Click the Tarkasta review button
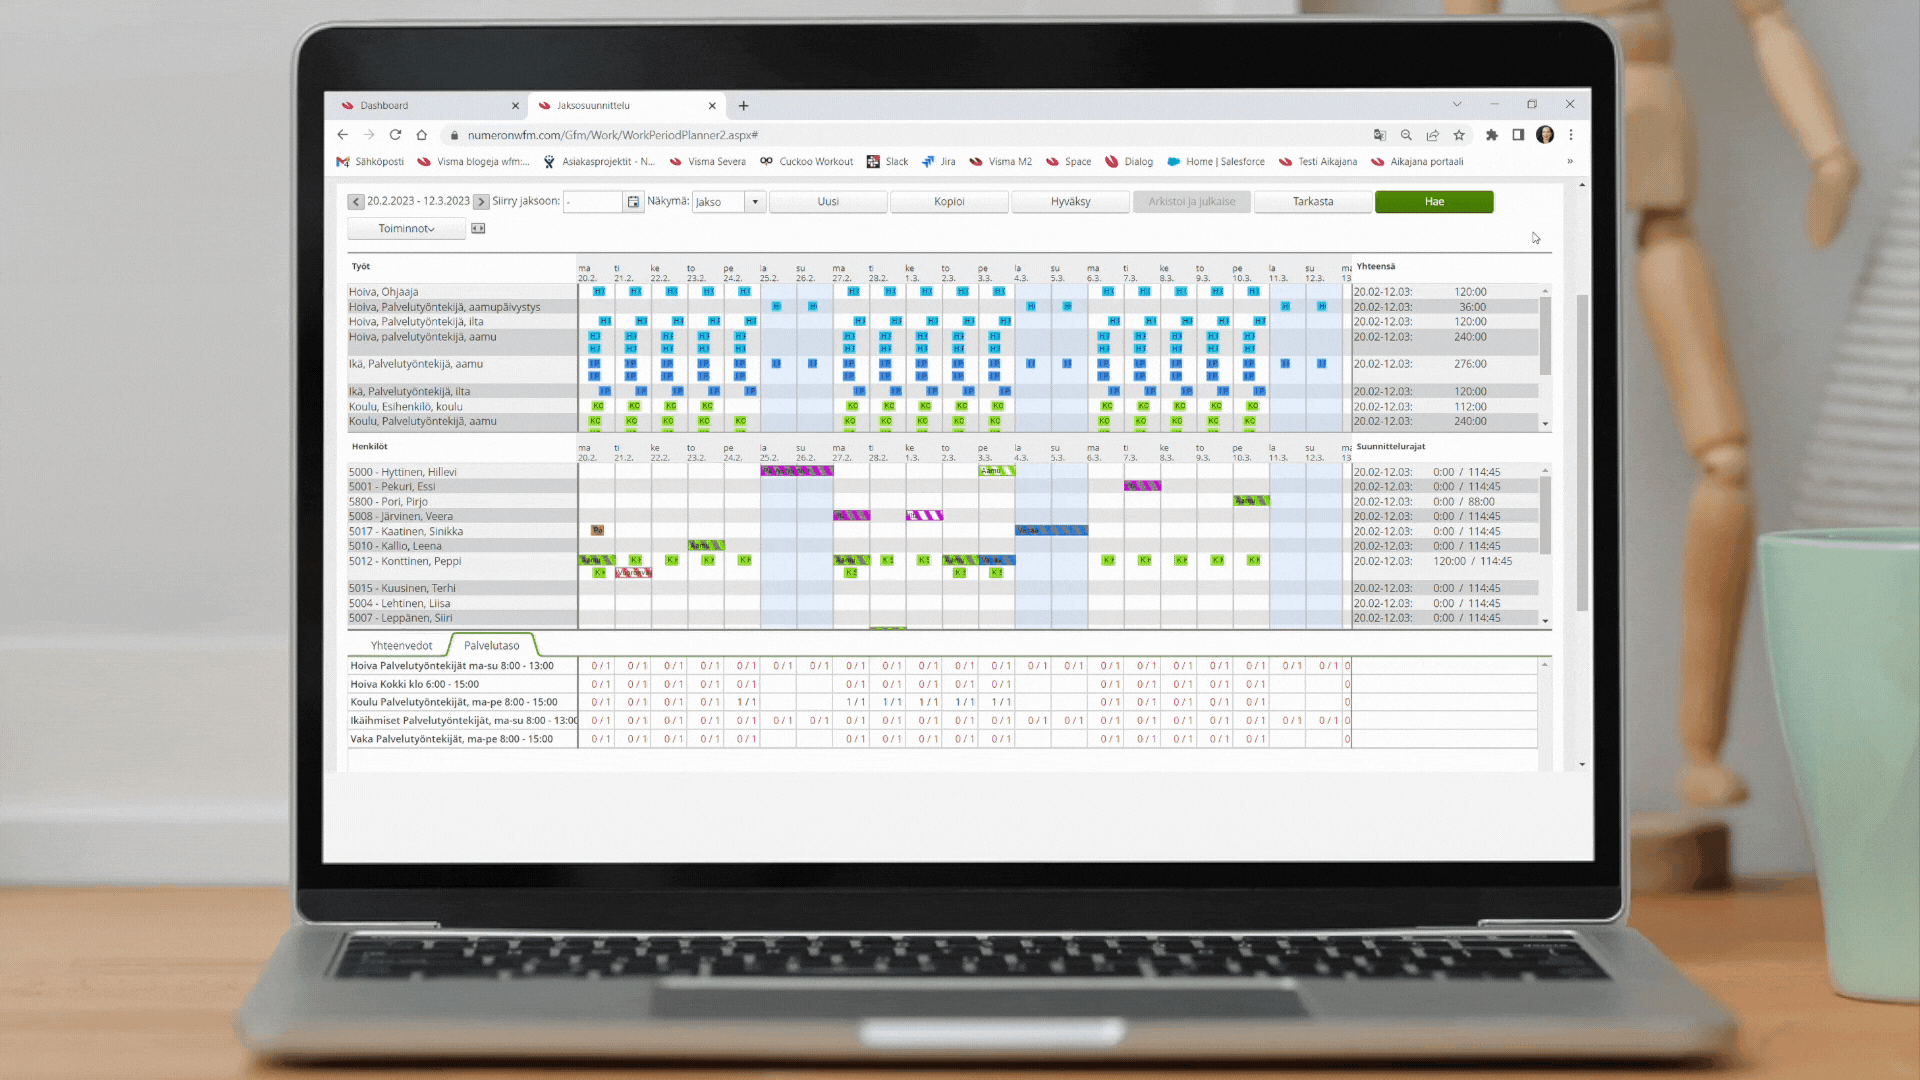 pos(1311,202)
